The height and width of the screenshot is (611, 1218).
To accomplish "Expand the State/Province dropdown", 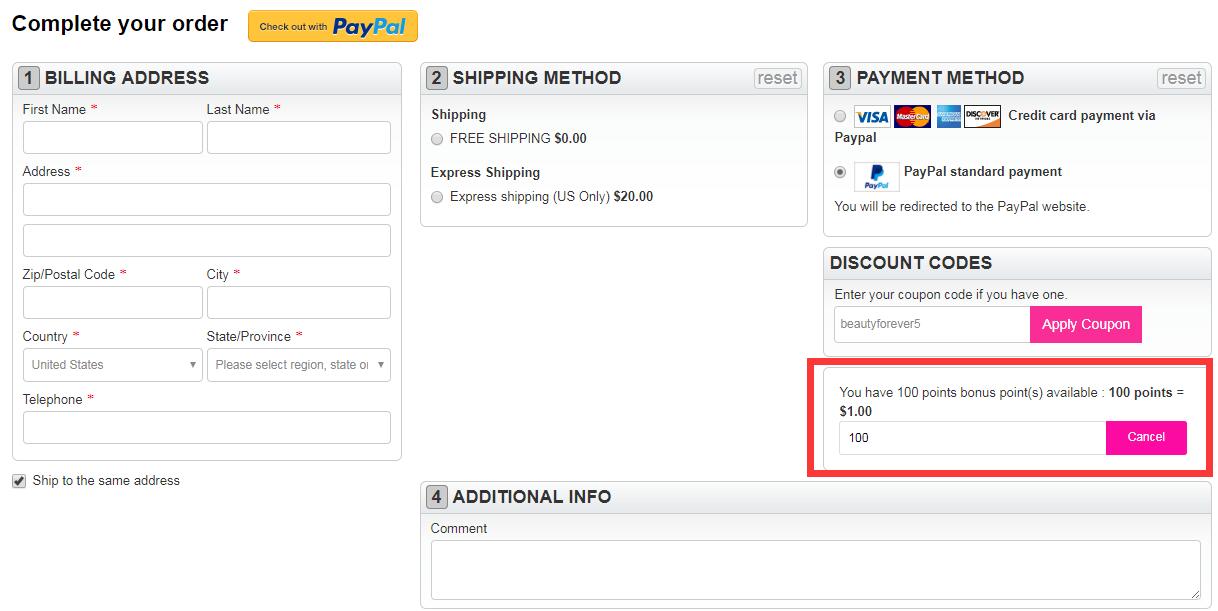I will coord(298,365).
